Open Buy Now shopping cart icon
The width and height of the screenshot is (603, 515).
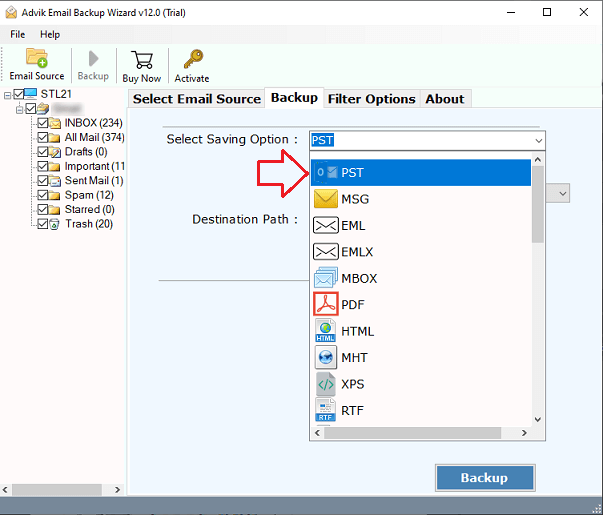click(141, 60)
